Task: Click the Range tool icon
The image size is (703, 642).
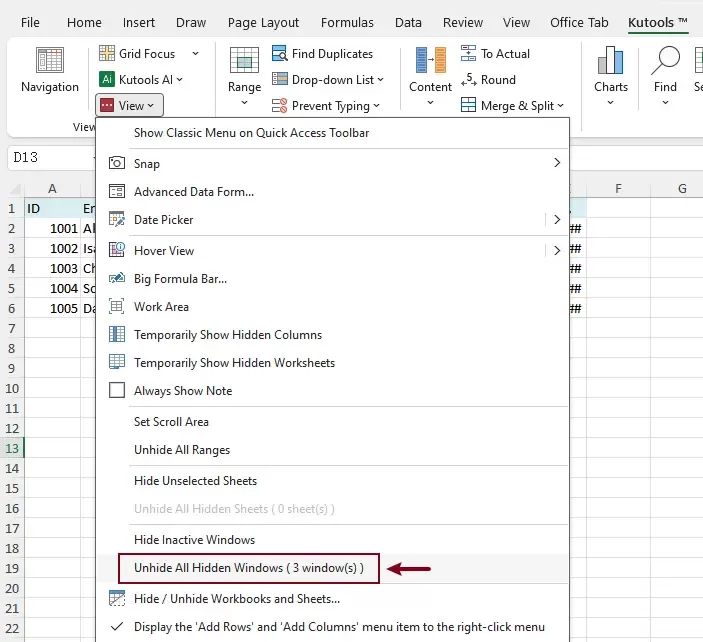Action: pyautogui.click(x=244, y=60)
